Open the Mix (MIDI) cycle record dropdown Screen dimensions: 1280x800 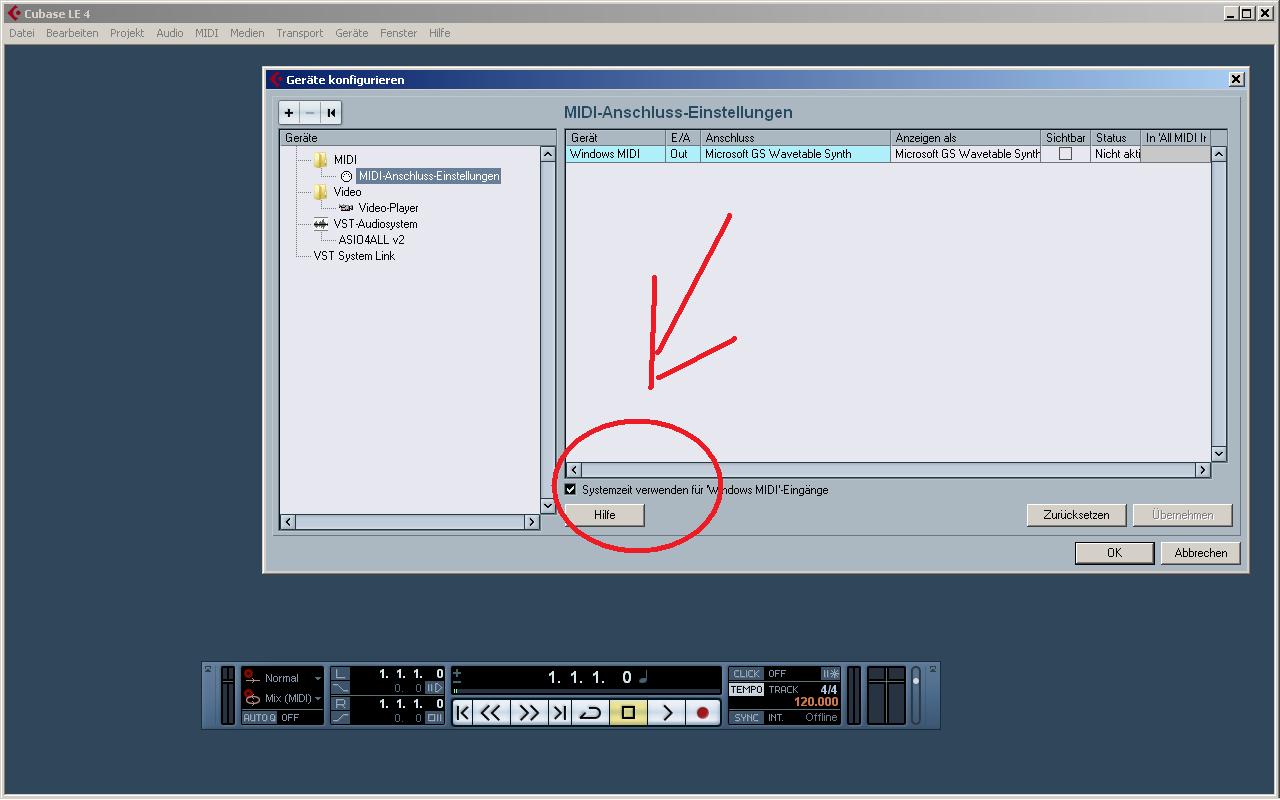point(318,698)
